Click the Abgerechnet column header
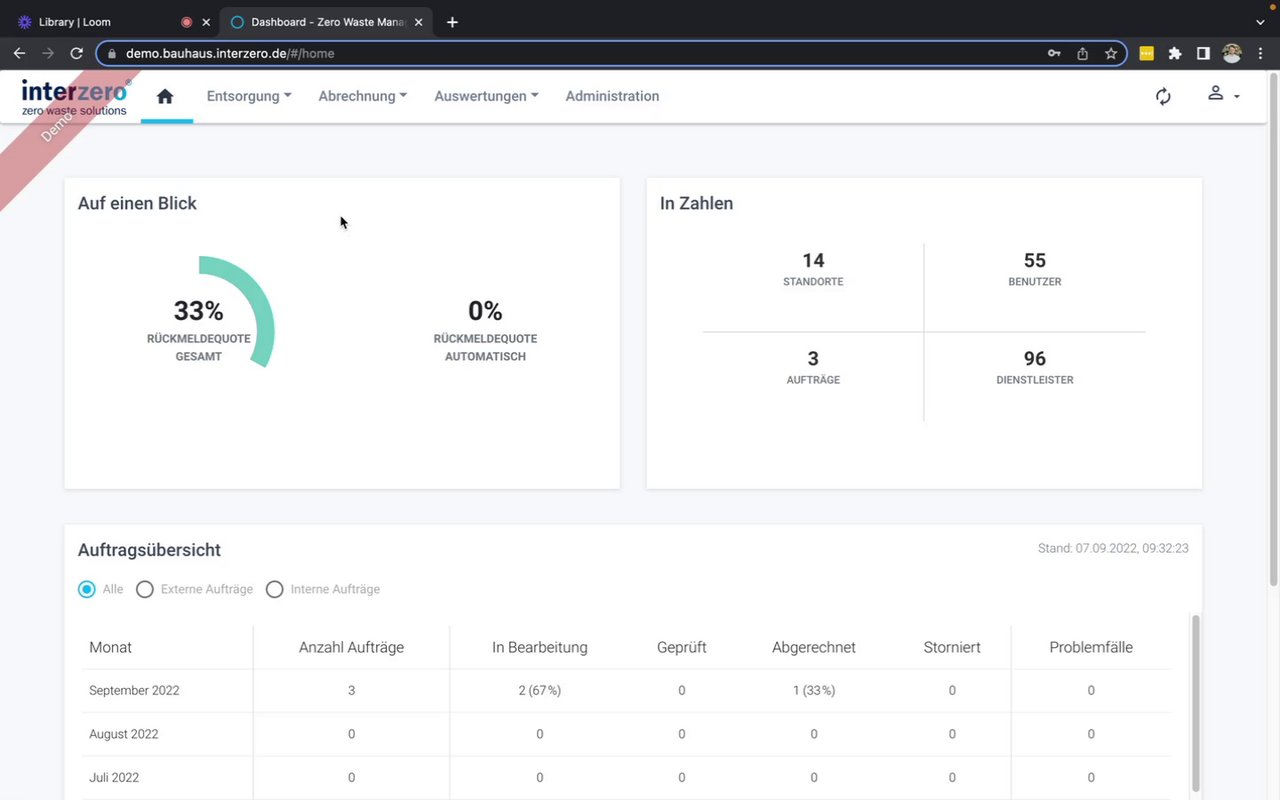The image size is (1280, 800). click(x=814, y=647)
